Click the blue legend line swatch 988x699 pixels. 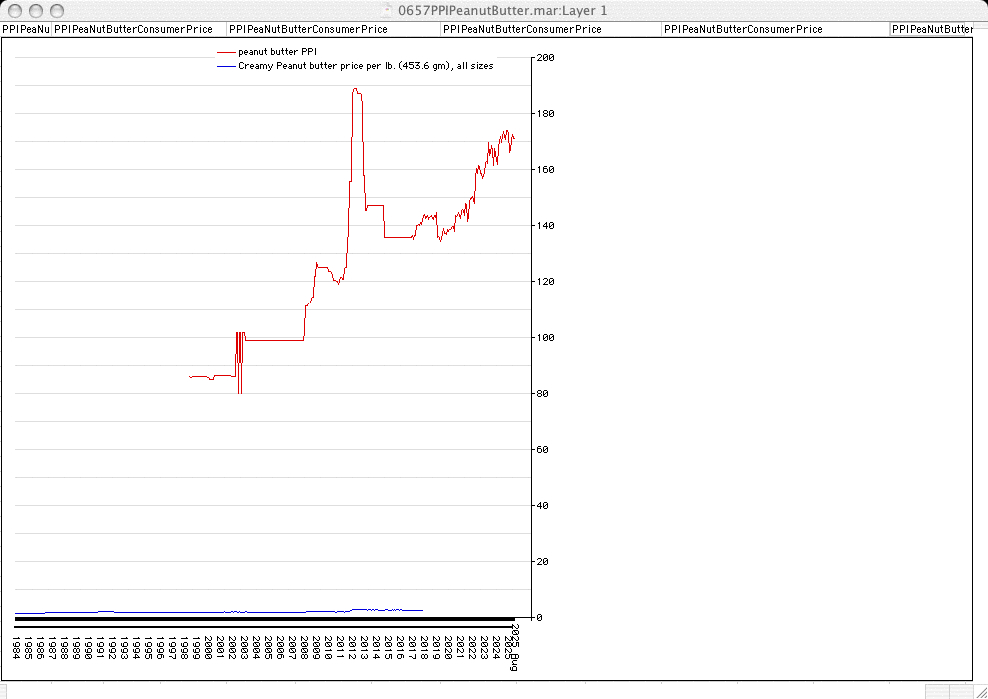[x=225, y=66]
